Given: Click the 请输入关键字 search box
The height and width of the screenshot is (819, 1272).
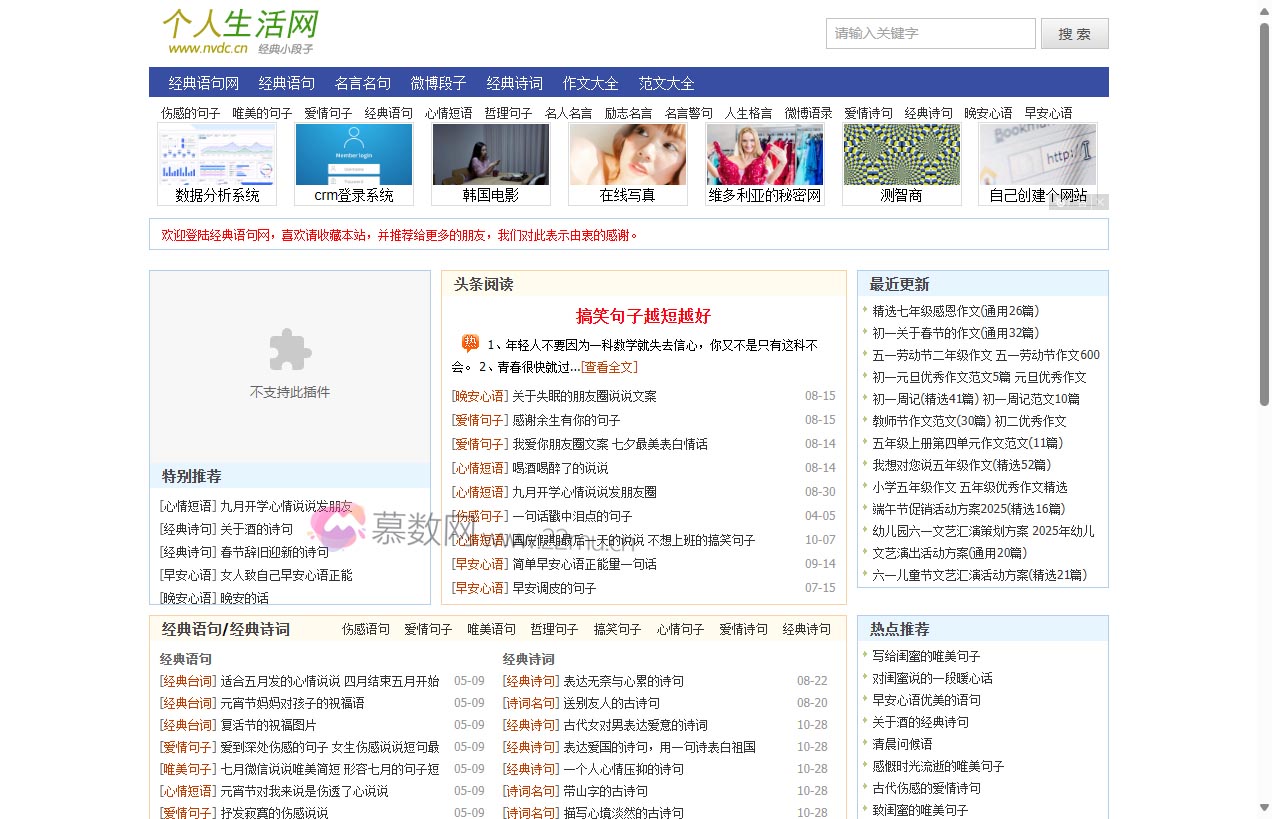Looking at the screenshot, I should 929,33.
